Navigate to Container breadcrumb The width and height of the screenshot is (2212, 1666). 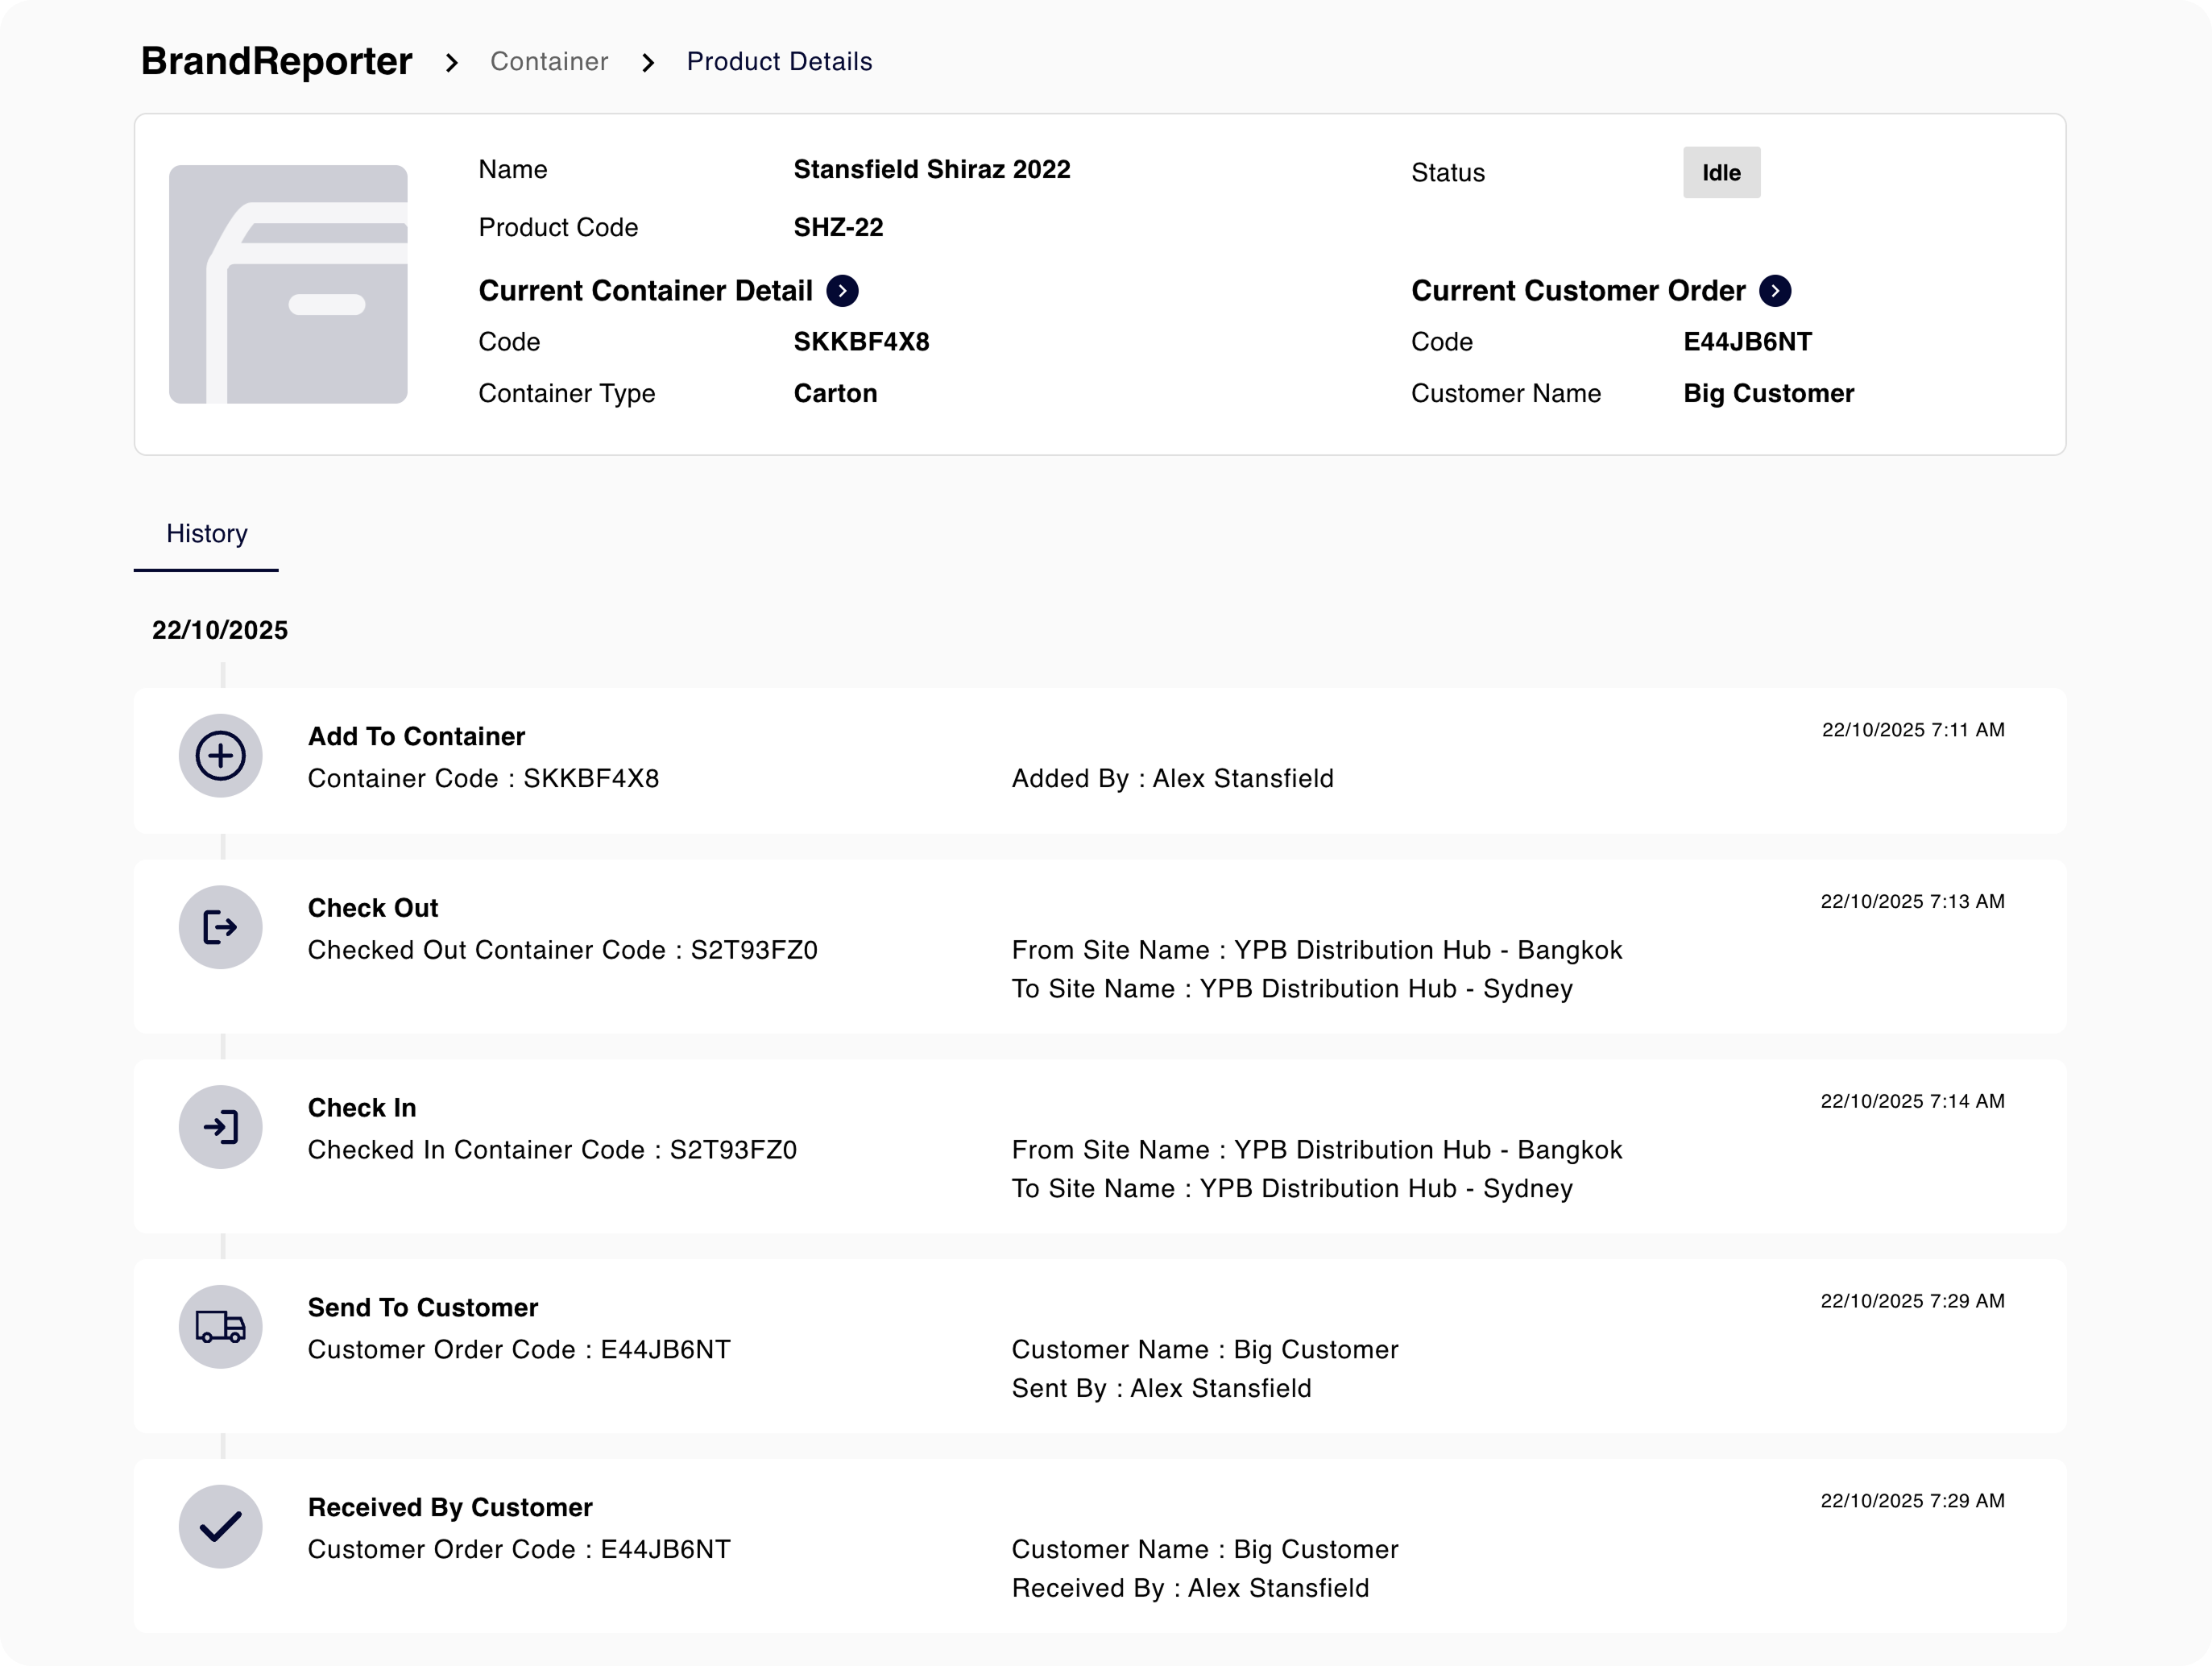pos(549,62)
